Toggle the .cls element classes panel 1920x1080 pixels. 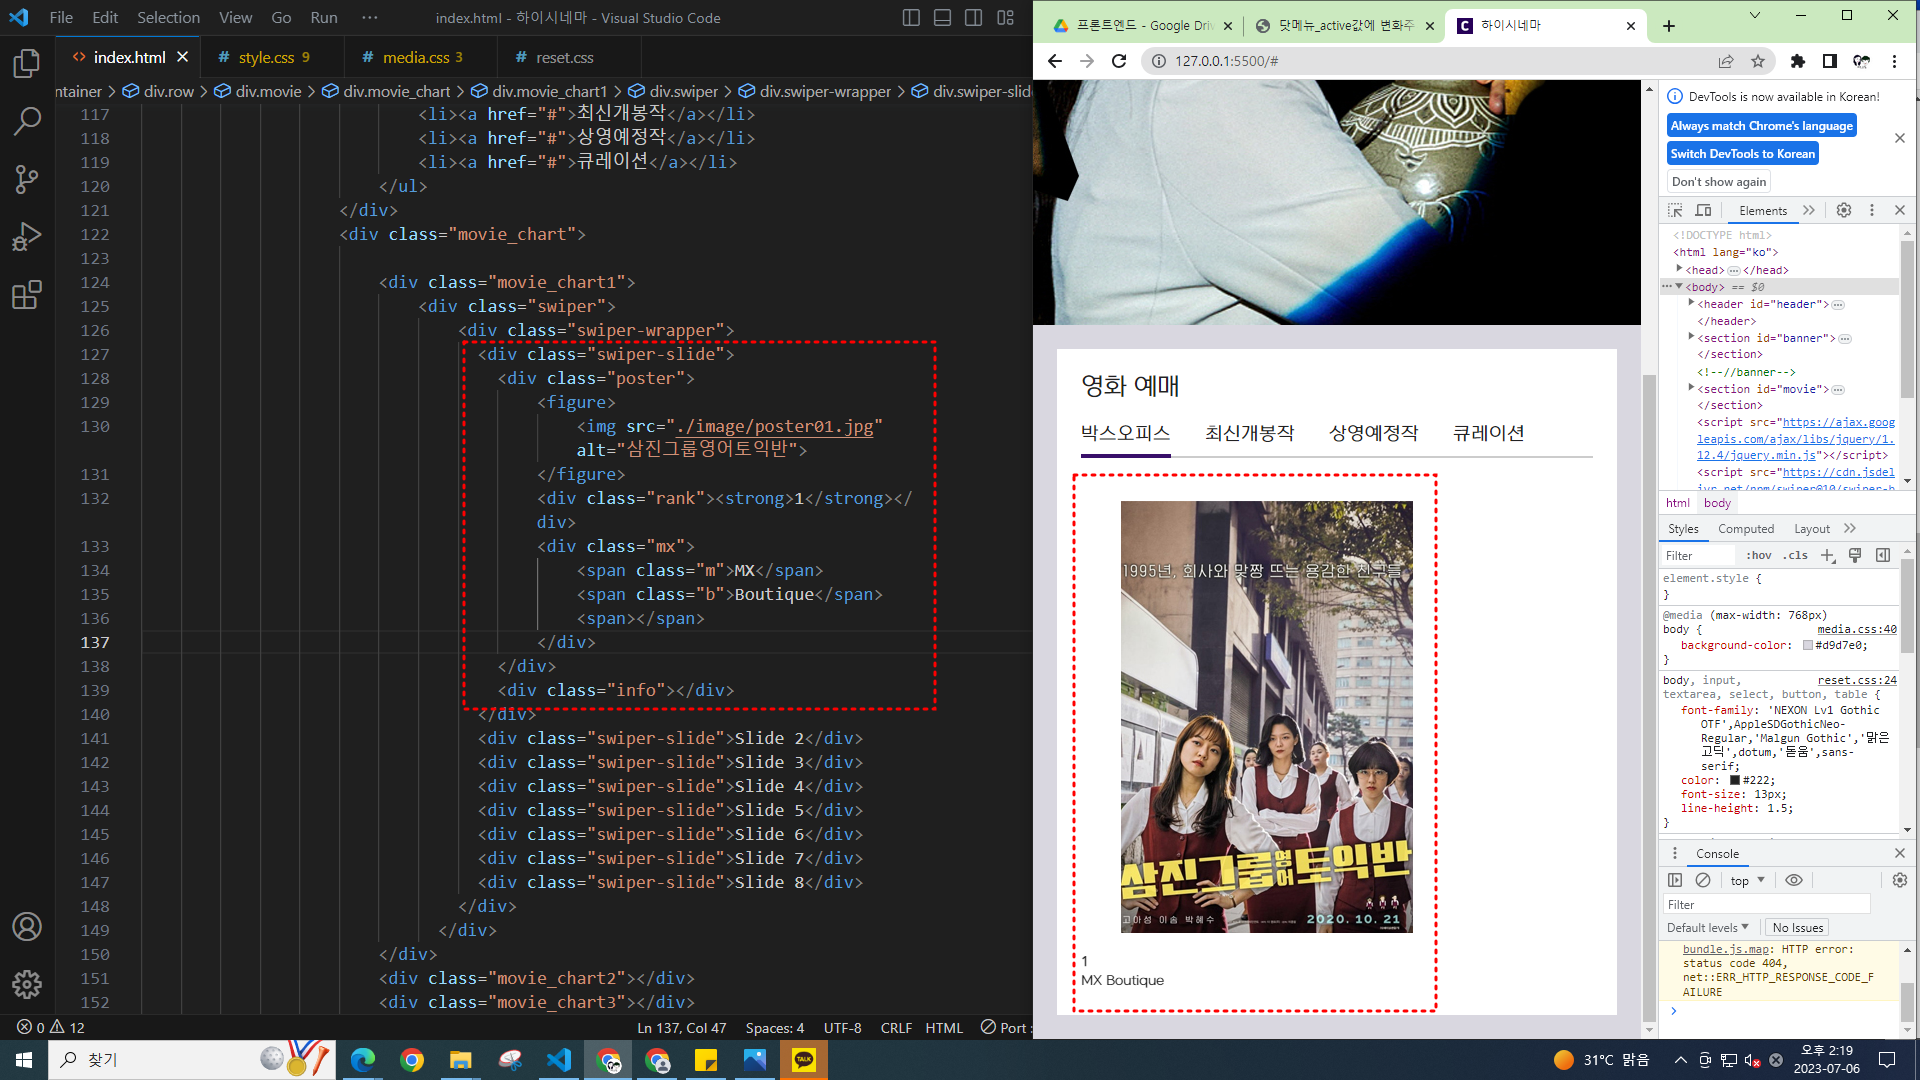1797,556
